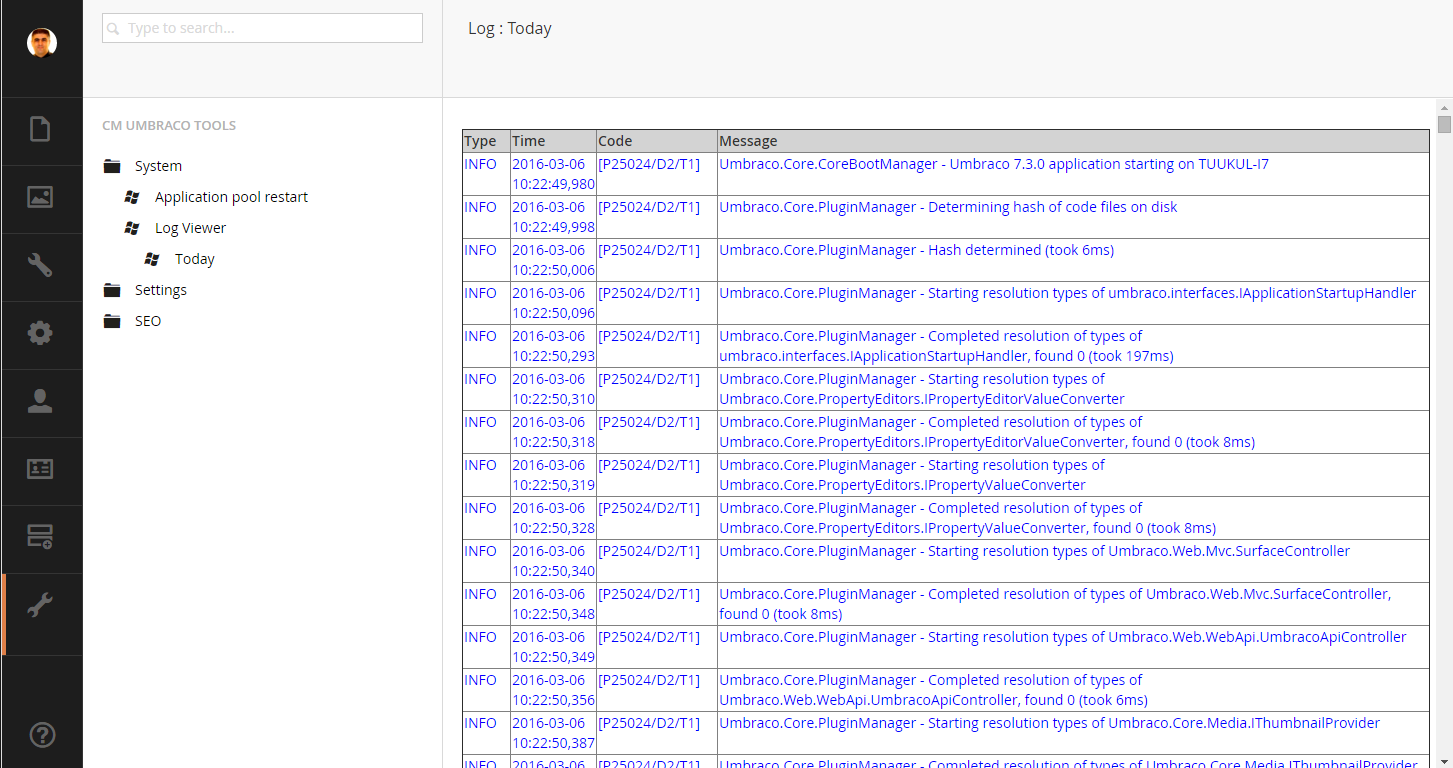The height and width of the screenshot is (768, 1453).
Task: Click the Completed resolution IPropertyEditorValueConverter (took 8ms) message
Action: tap(987, 432)
